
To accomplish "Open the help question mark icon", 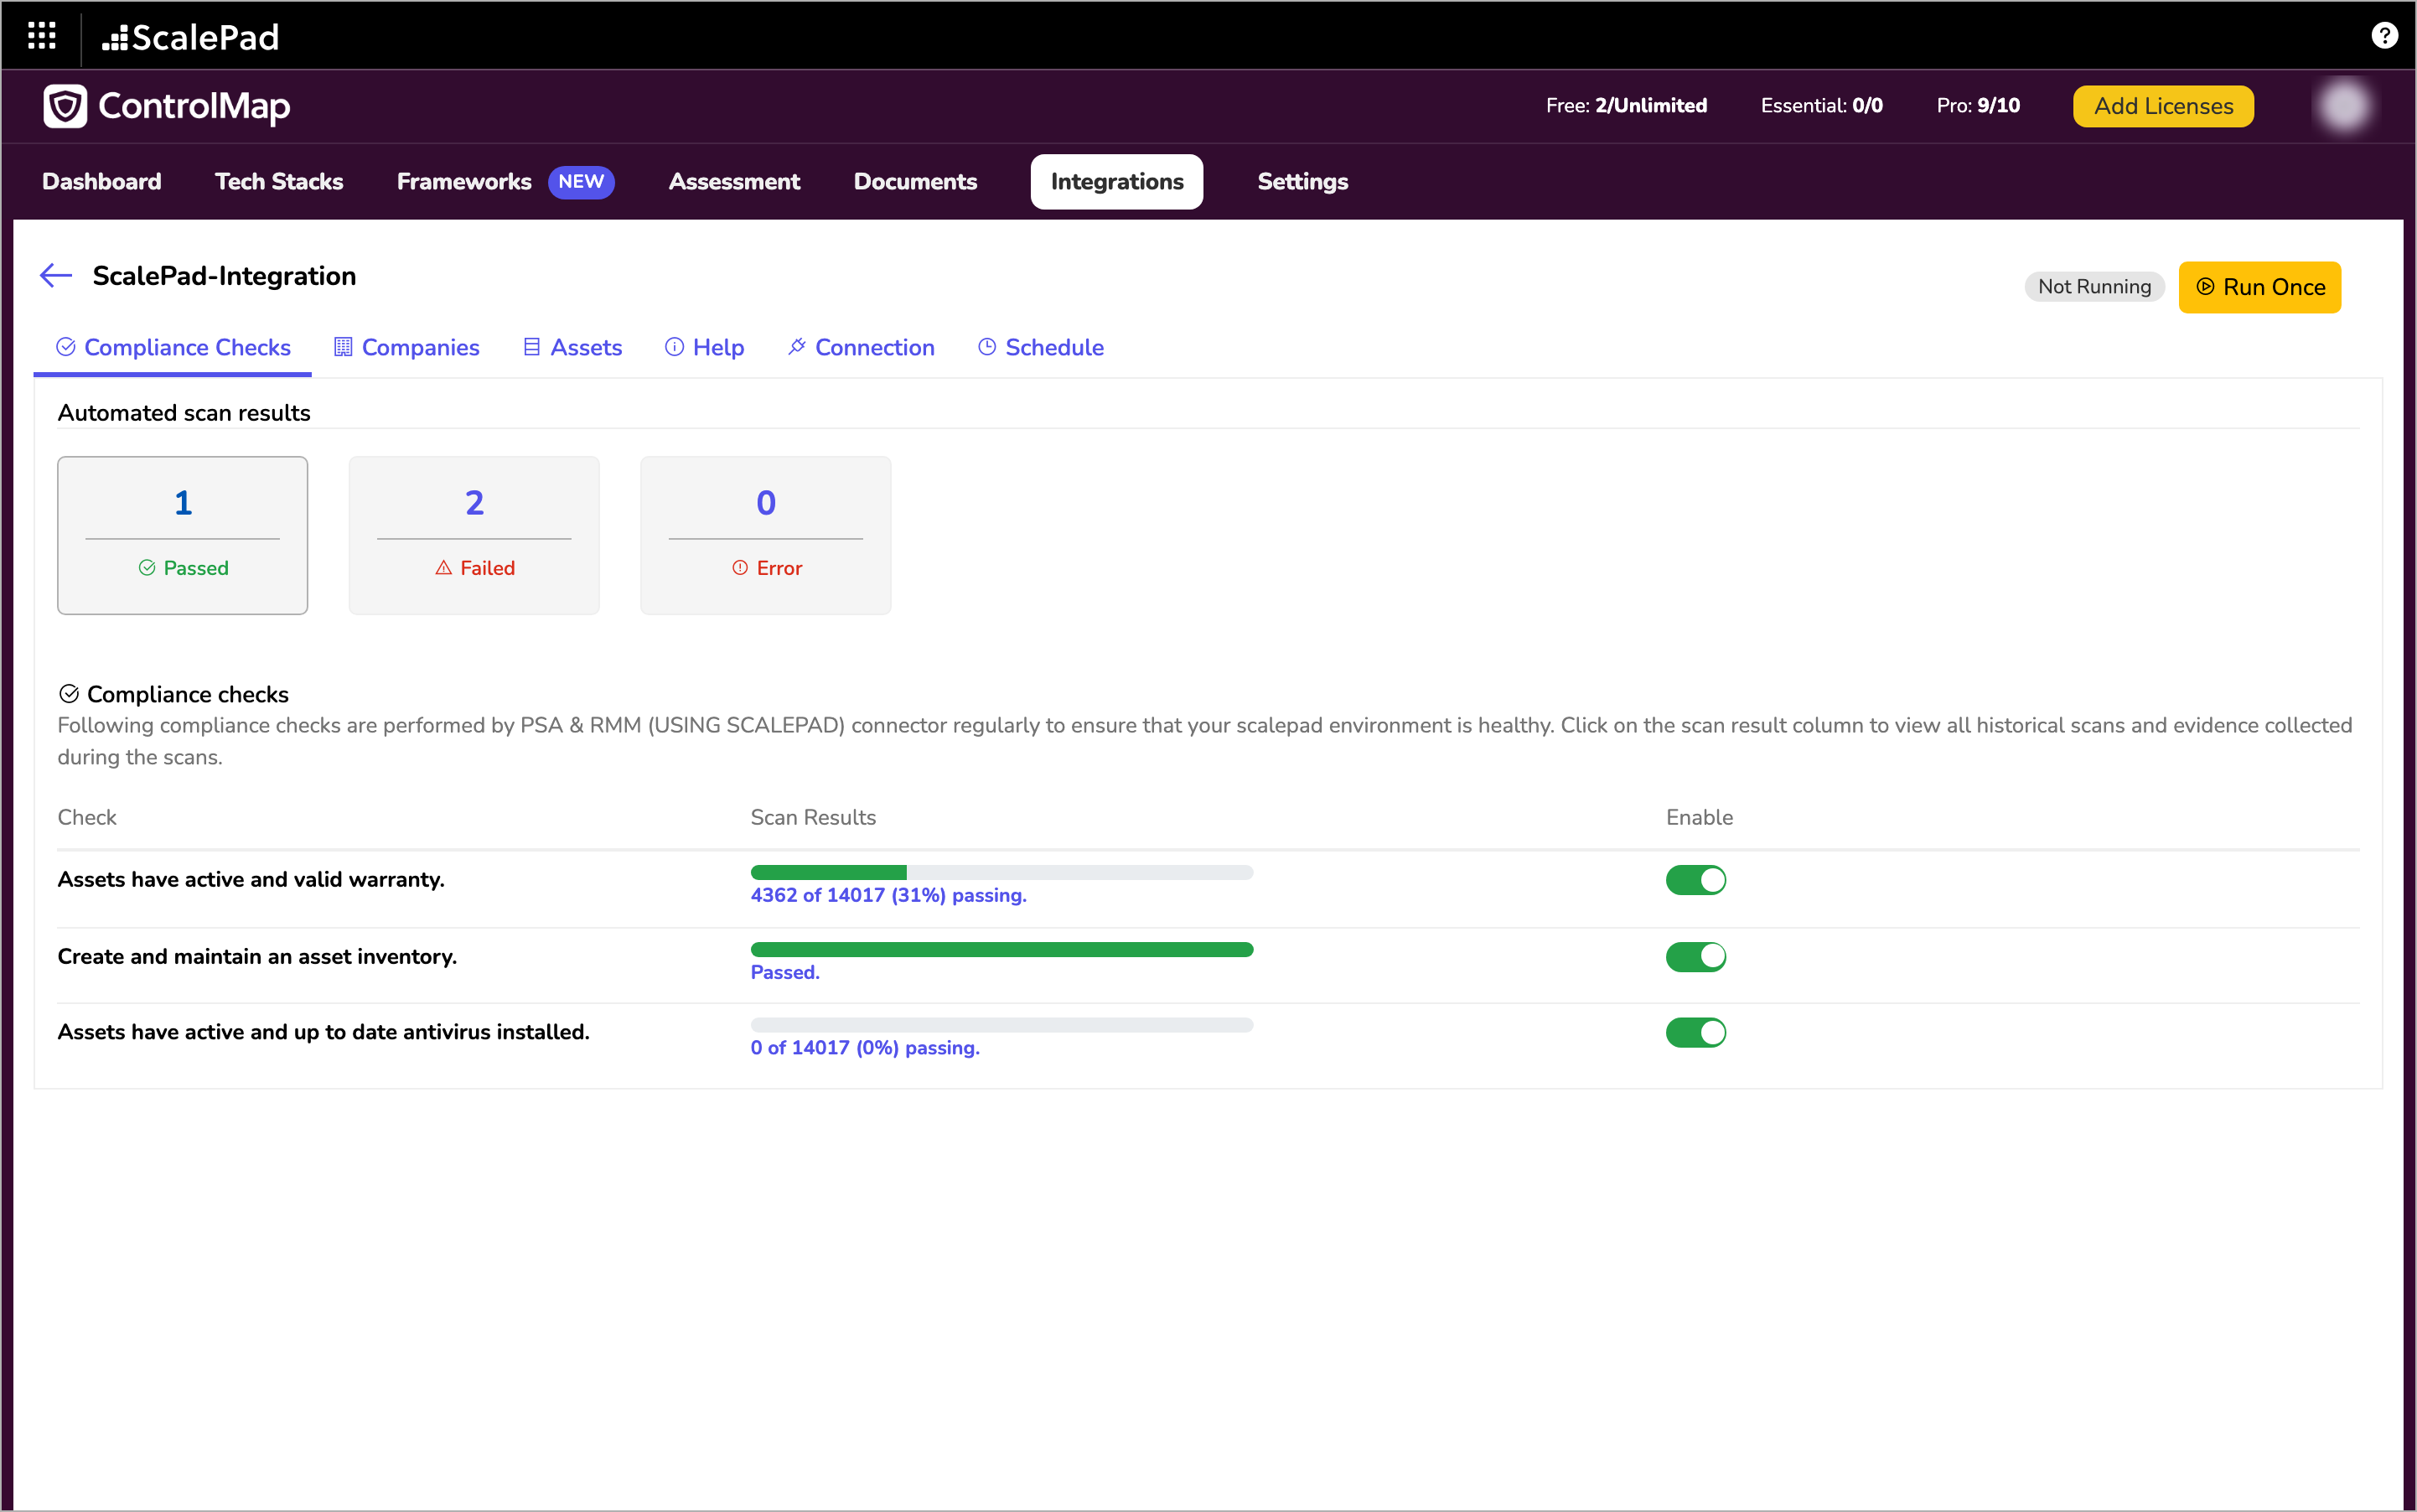I will (2384, 36).
